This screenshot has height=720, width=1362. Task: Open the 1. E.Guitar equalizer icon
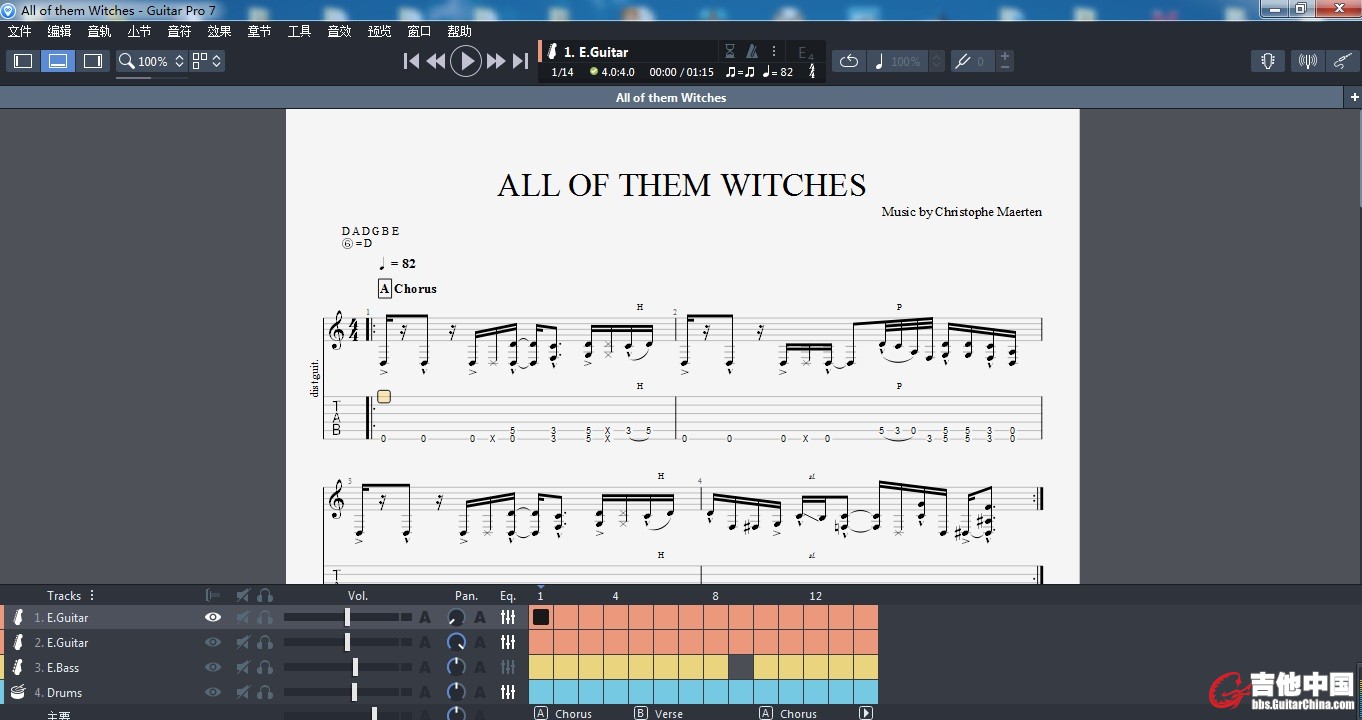click(x=508, y=617)
